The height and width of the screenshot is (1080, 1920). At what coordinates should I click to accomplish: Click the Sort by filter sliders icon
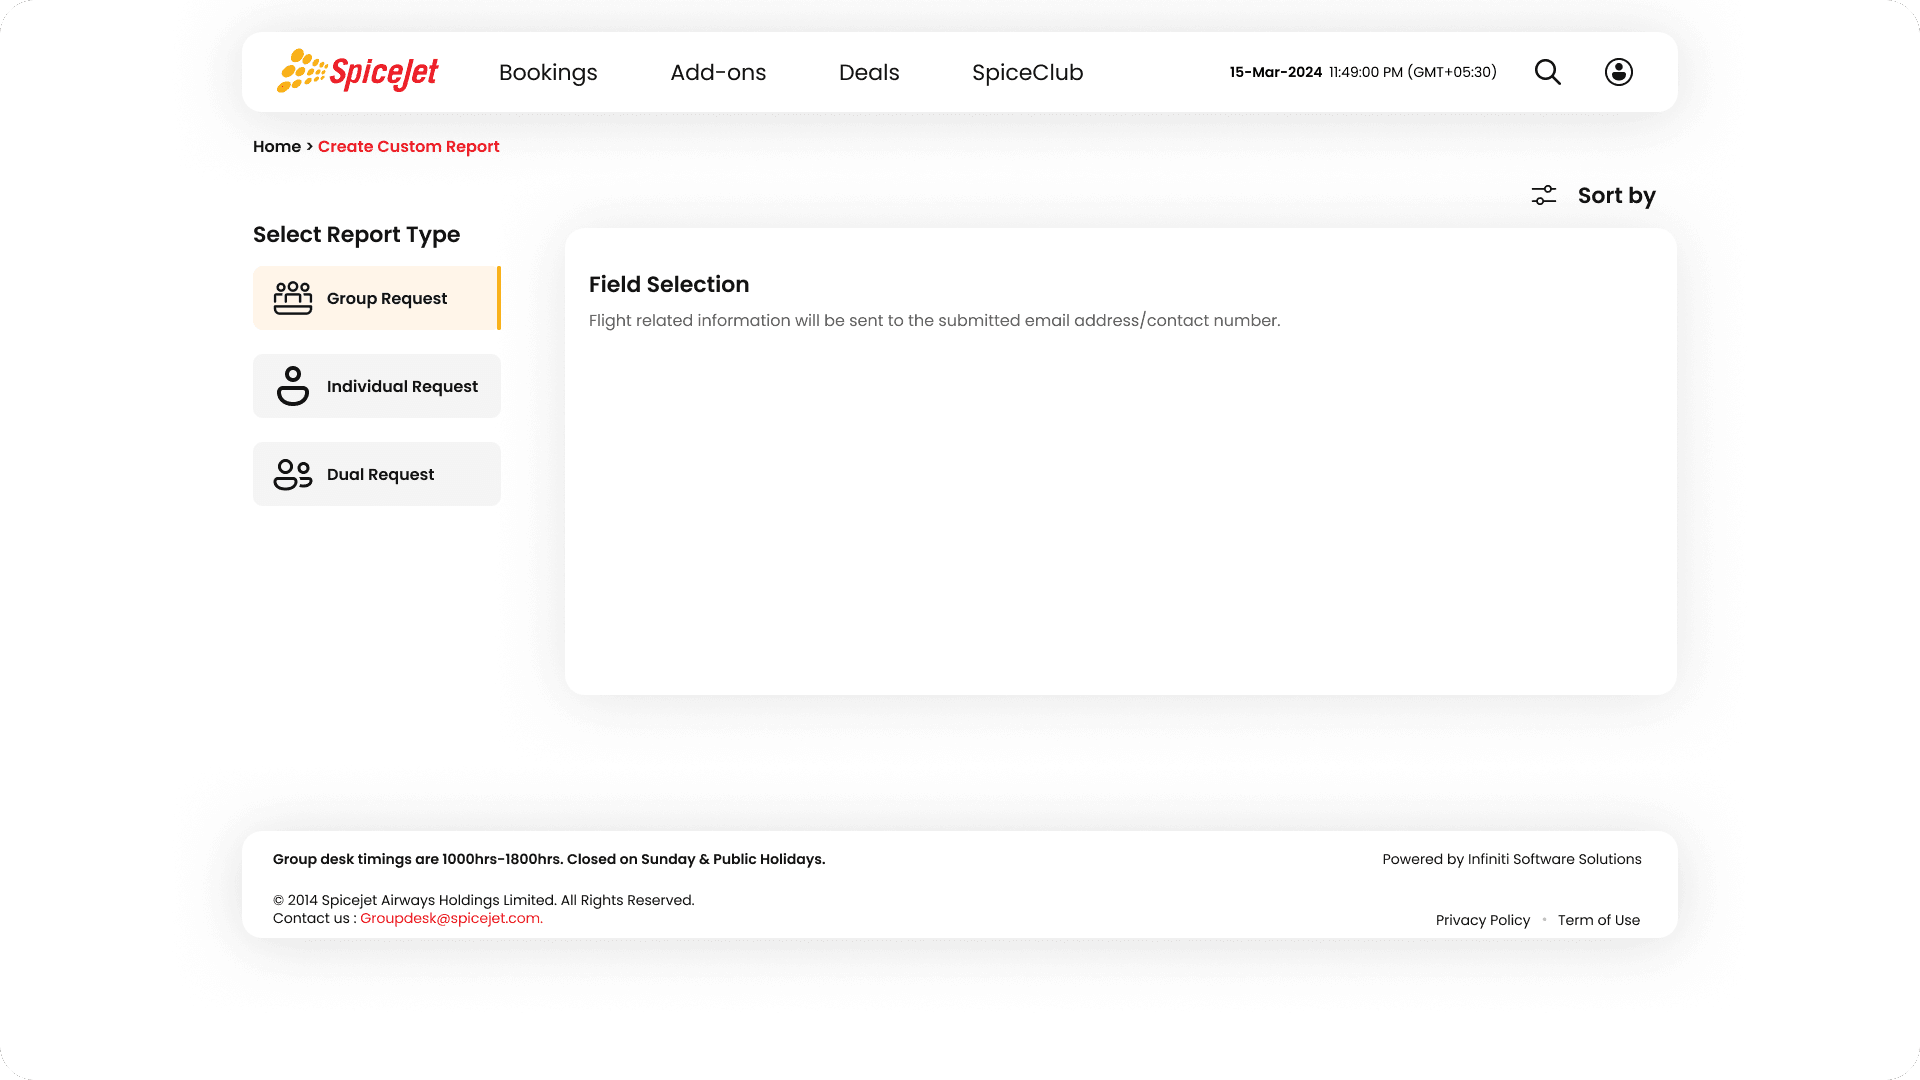coord(1543,196)
